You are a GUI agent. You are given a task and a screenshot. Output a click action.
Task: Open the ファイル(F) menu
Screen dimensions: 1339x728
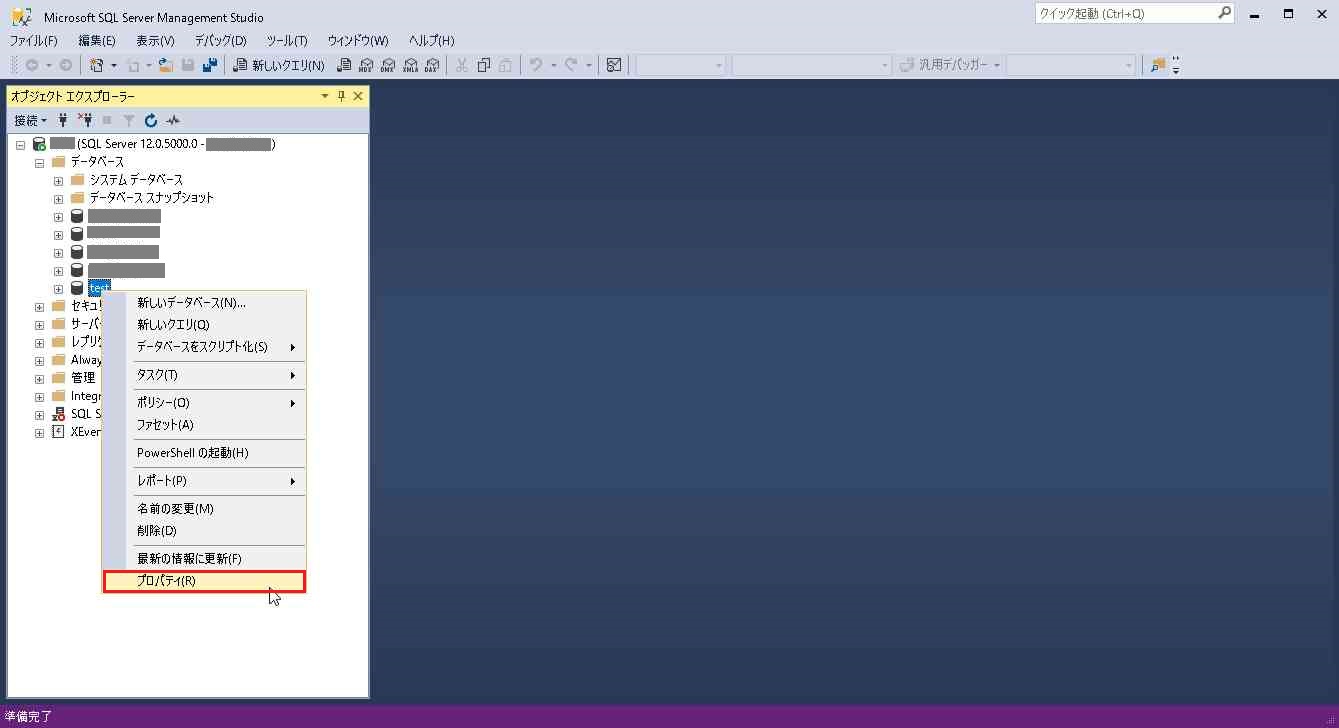click(33, 40)
